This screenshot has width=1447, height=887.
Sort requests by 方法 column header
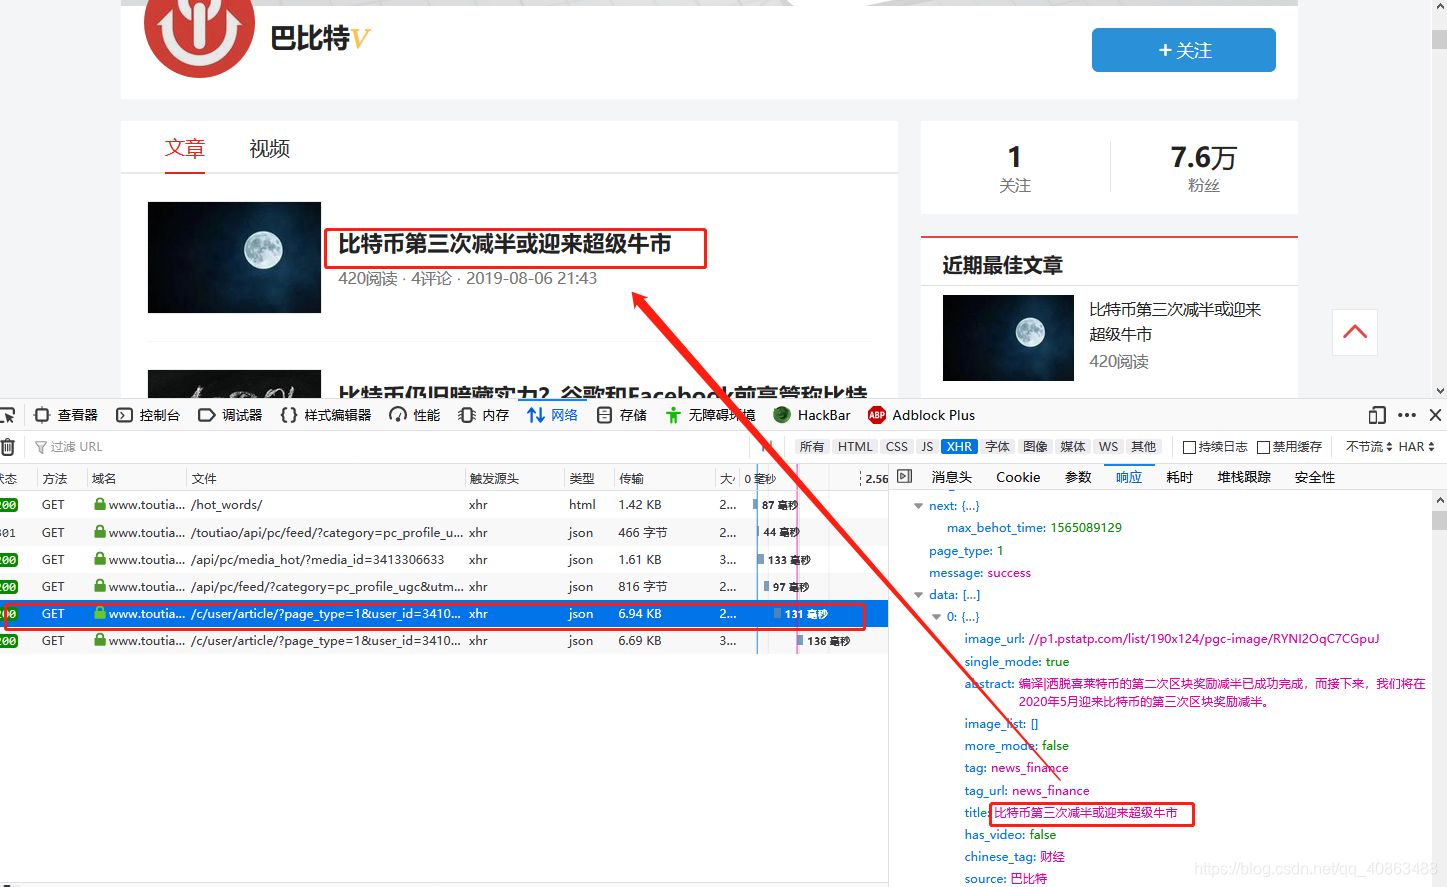coord(62,478)
